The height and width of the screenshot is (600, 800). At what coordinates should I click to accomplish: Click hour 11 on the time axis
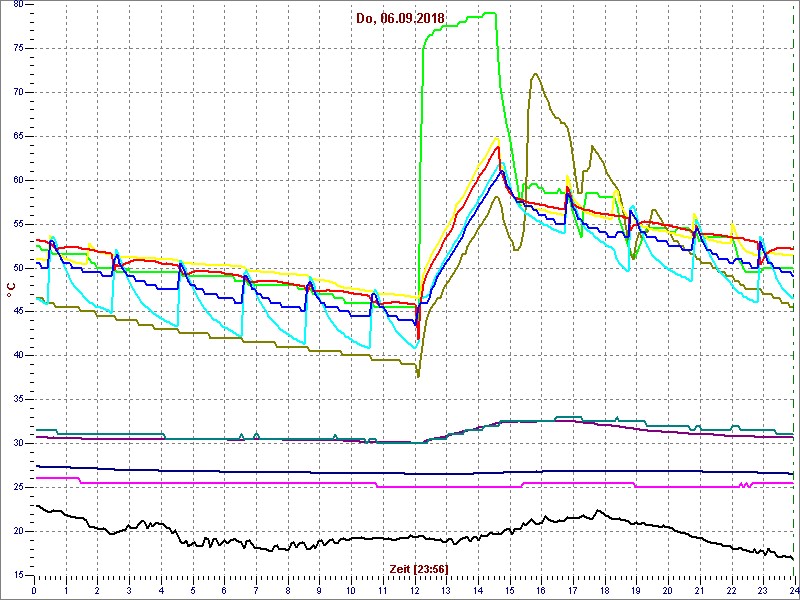click(x=382, y=590)
